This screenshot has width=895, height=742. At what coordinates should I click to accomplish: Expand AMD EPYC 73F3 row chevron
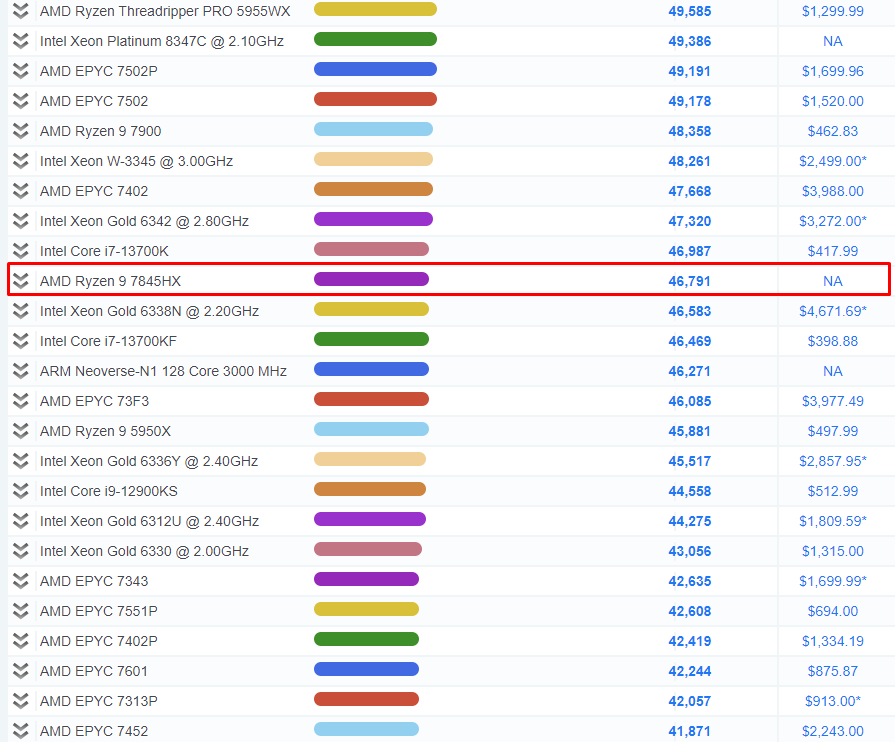pos(21,401)
